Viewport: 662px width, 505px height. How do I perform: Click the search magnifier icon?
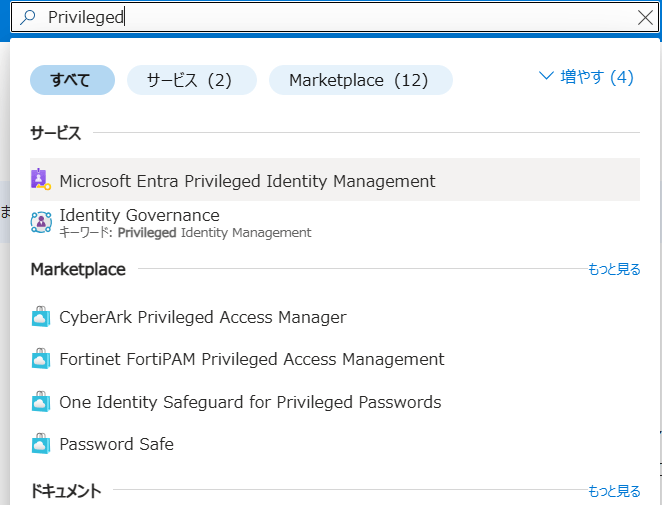click(28, 17)
